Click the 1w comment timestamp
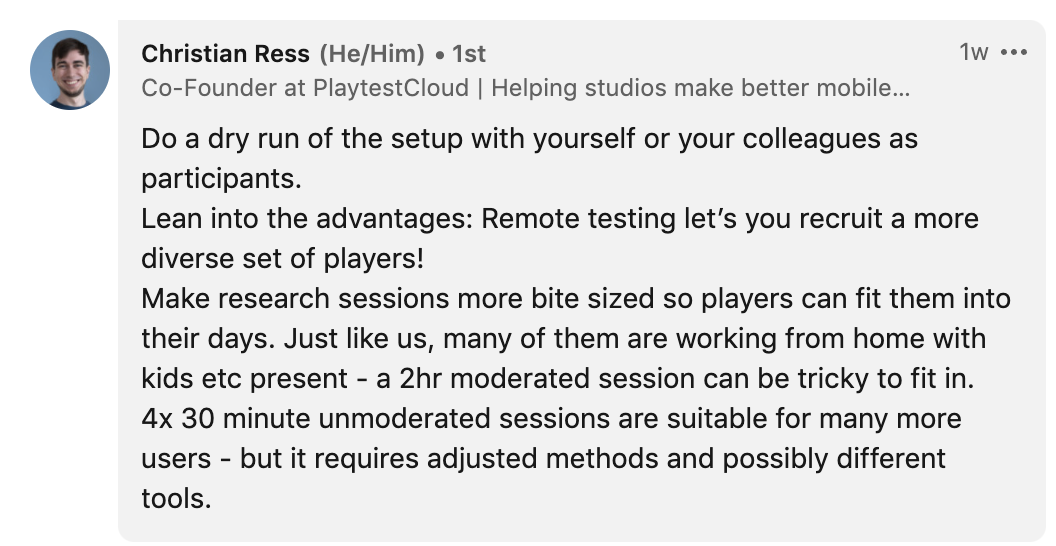1056x546 pixels. [974, 52]
